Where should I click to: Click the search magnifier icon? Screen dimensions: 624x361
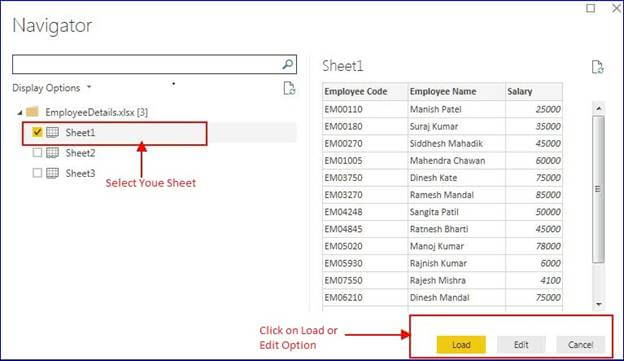coord(288,64)
